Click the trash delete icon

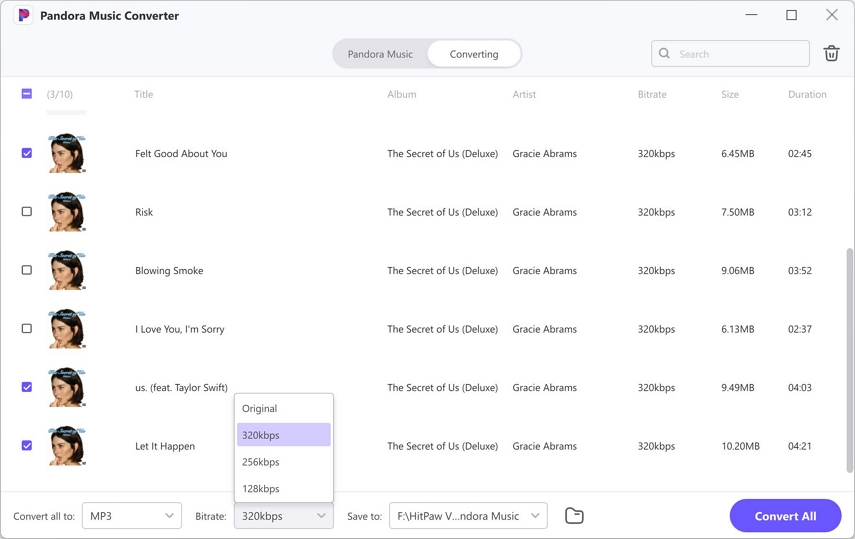[x=831, y=53]
